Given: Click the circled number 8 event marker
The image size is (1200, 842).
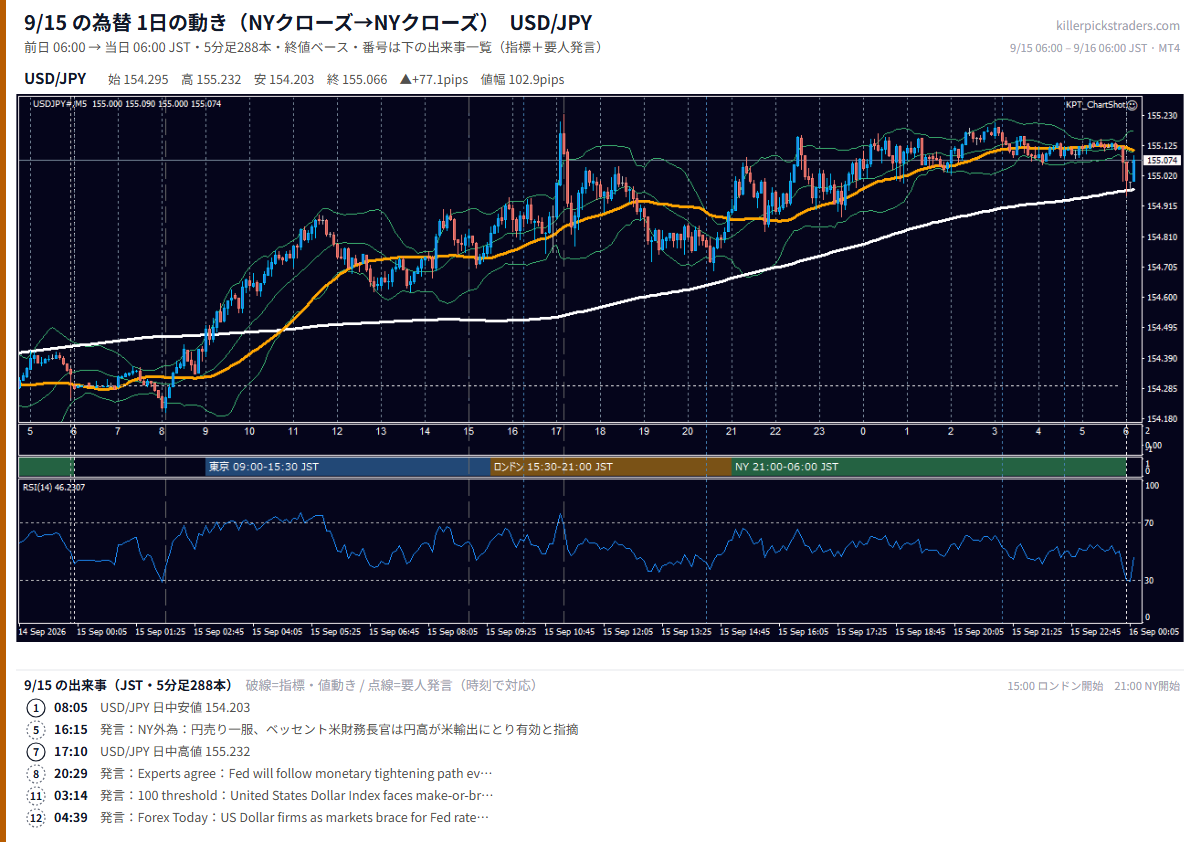Looking at the screenshot, I should point(36,774).
